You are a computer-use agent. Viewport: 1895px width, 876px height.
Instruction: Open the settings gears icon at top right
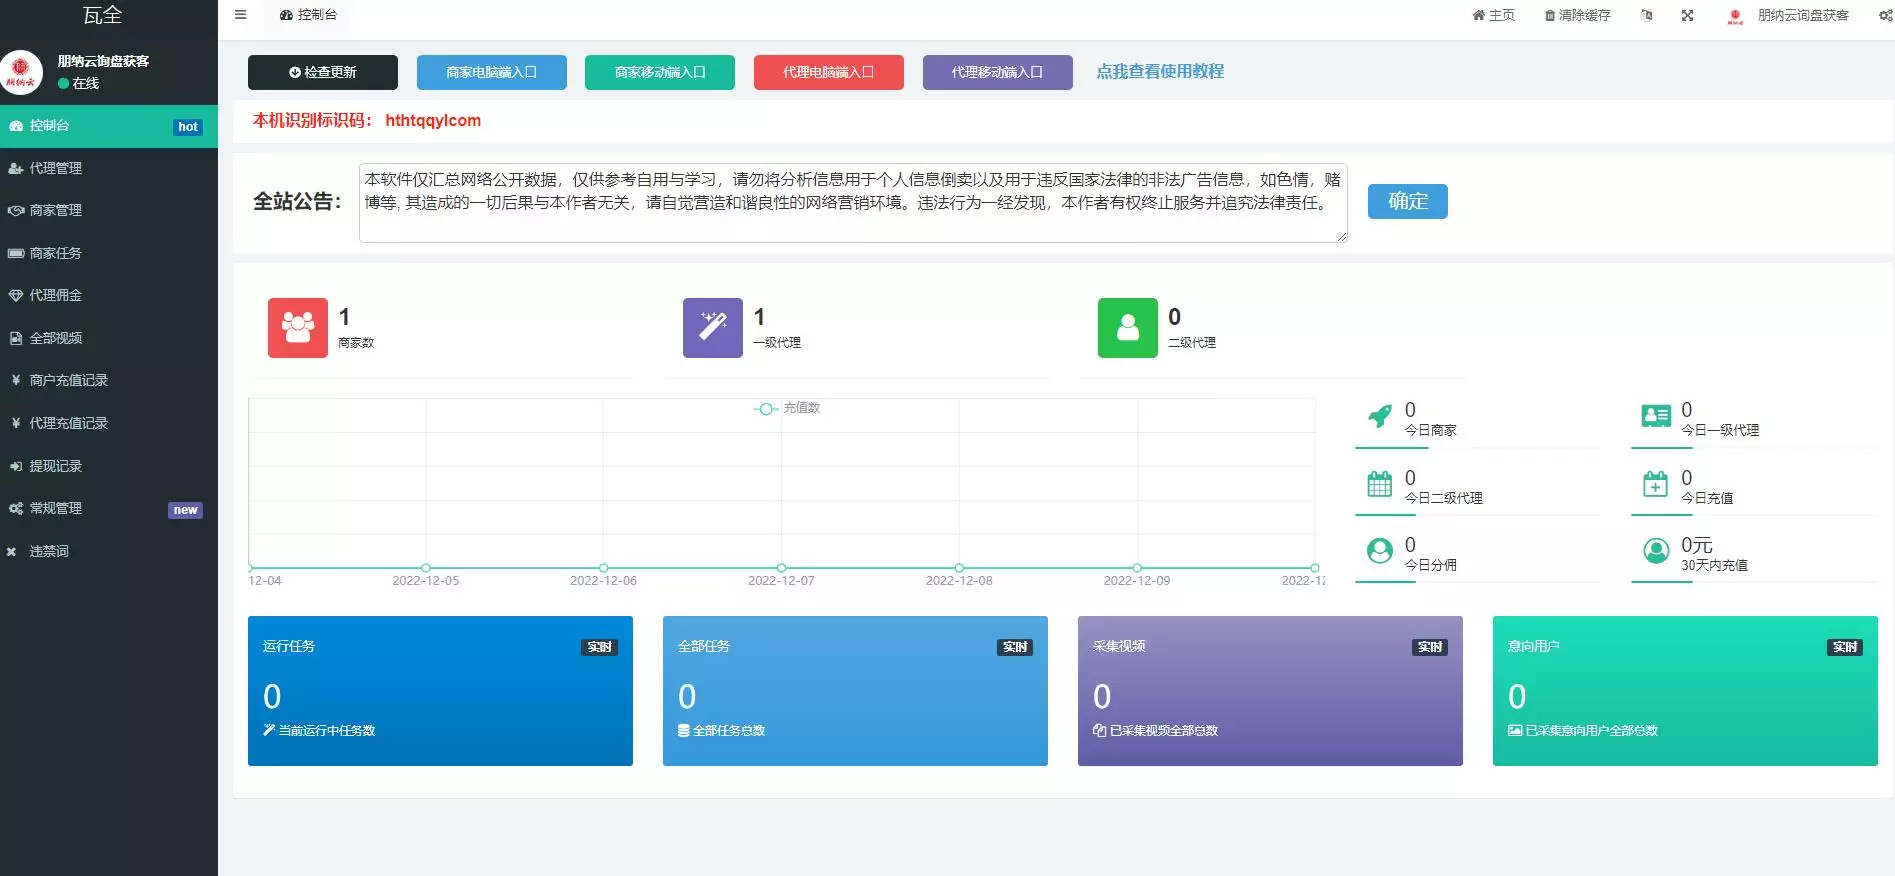click(1885, 15)
